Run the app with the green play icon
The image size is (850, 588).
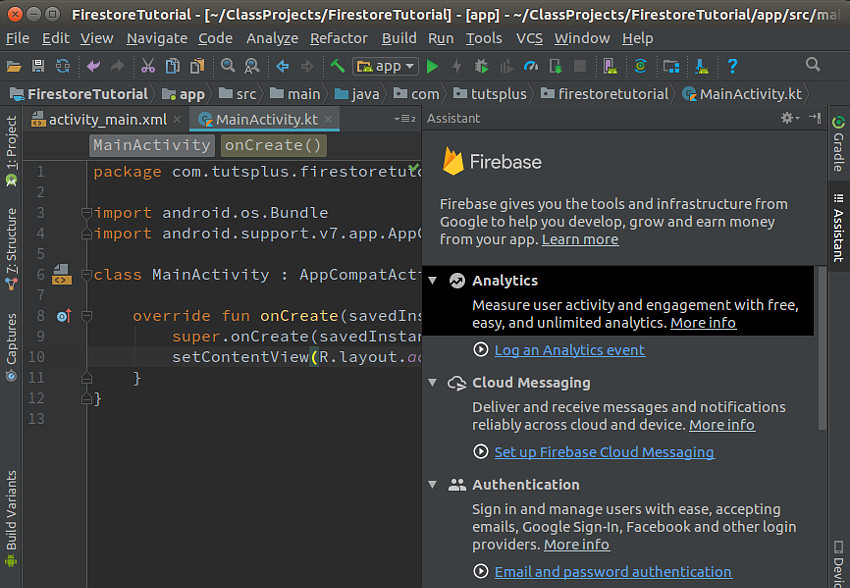click(x=432, y=68)
